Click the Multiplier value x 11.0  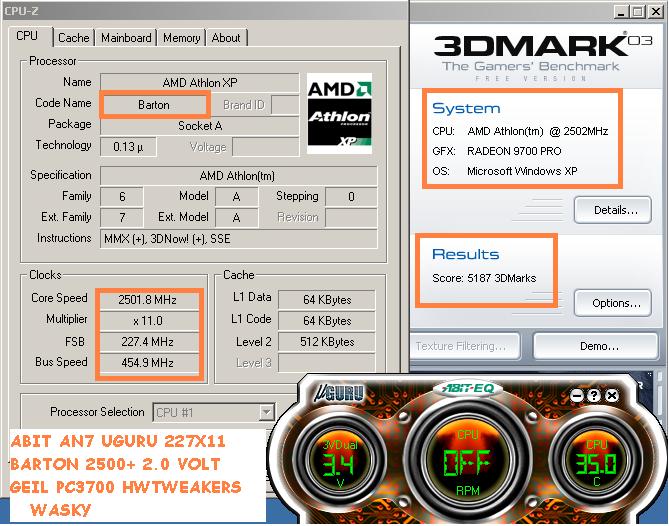pyautogui.click(x=148, y=321)
